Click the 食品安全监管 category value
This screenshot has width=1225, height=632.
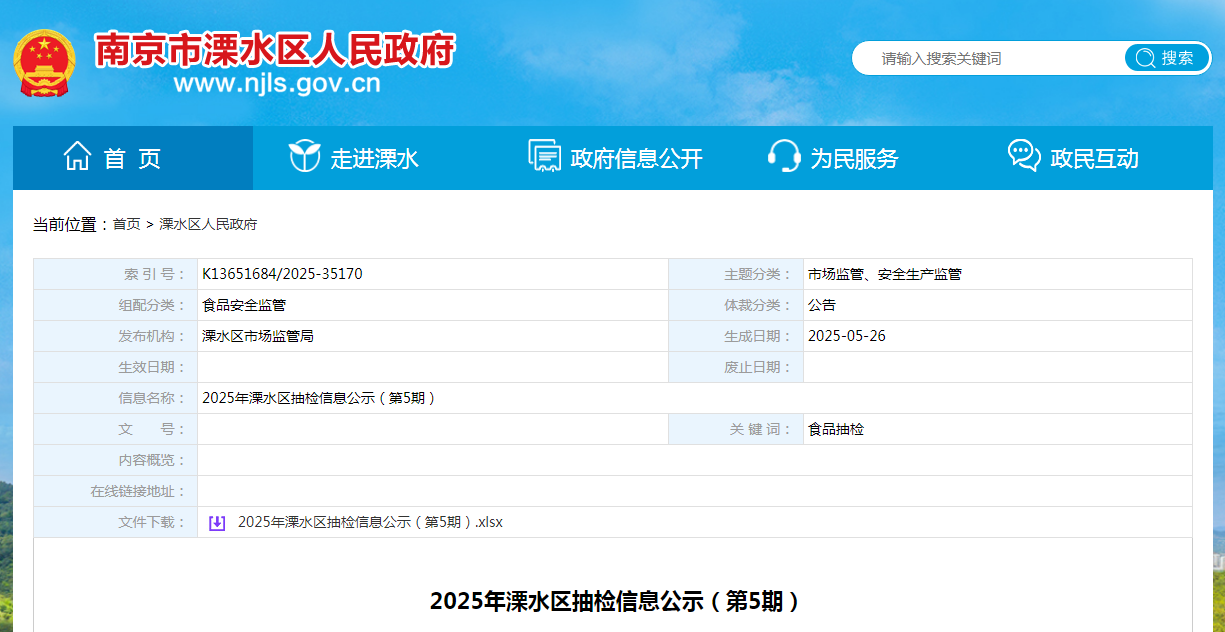pyautogui.click(x=244, y=305)
